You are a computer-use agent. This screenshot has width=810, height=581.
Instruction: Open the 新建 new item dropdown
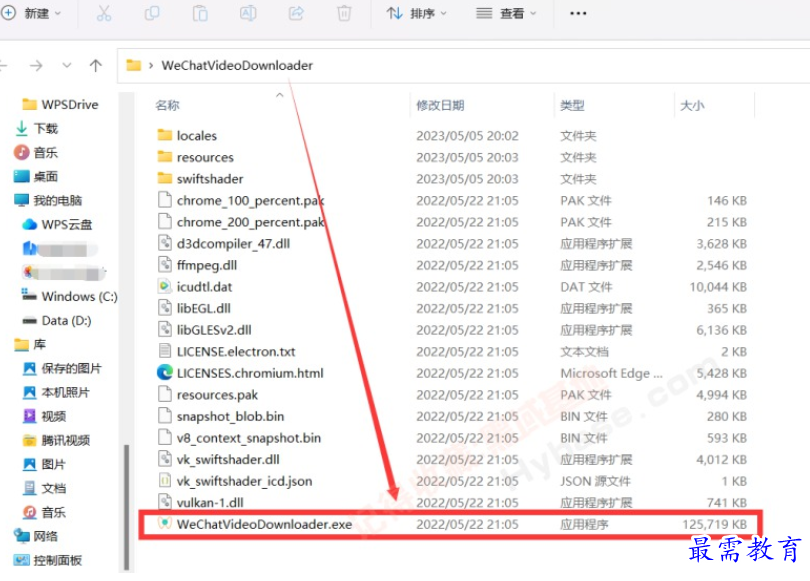click(x=31, y=13)
